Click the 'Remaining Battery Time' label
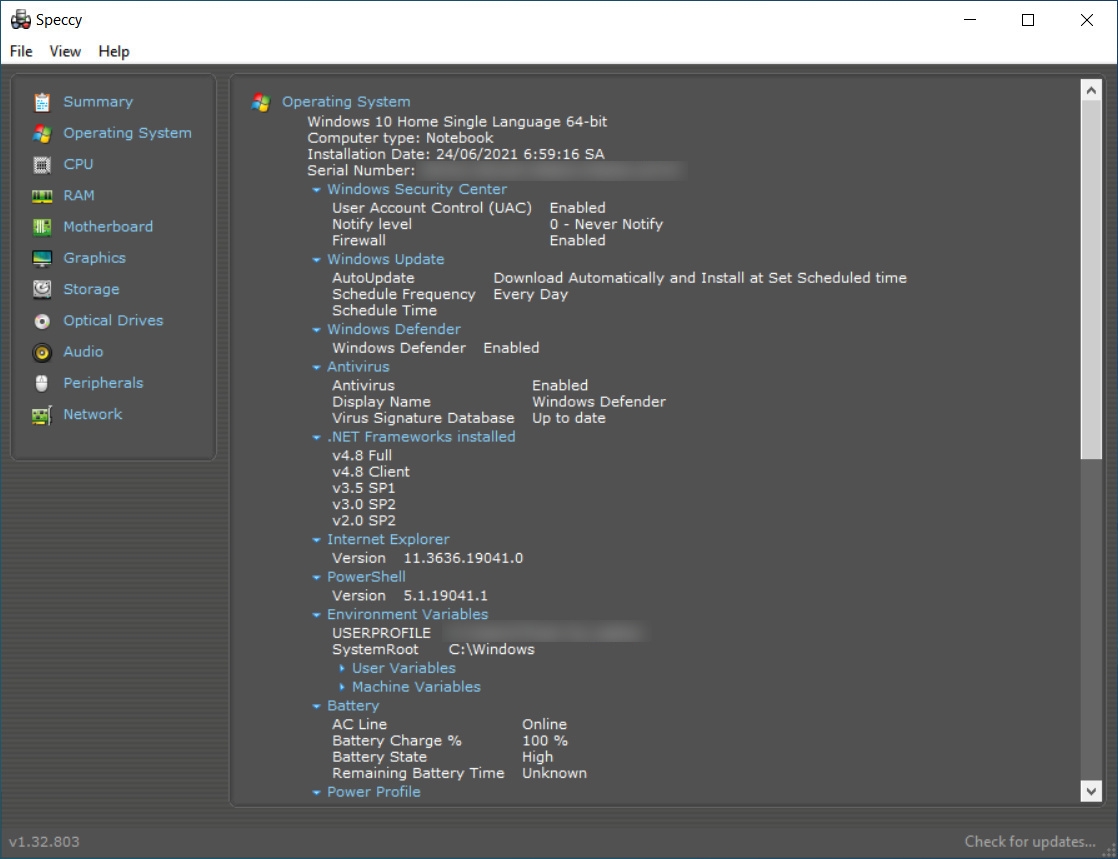Image resolution: width=1118 pixels, height=859 pixels. pyautogui.click(x=418, y=773)
